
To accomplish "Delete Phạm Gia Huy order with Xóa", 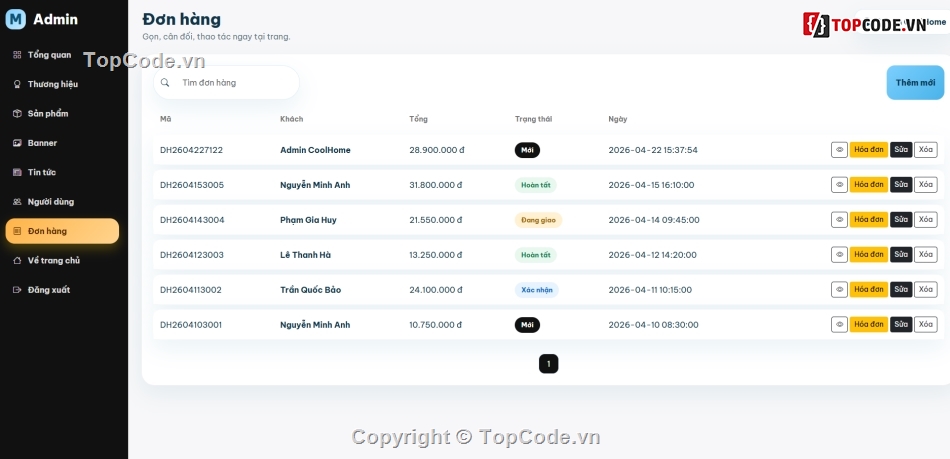I will (926, 220).
